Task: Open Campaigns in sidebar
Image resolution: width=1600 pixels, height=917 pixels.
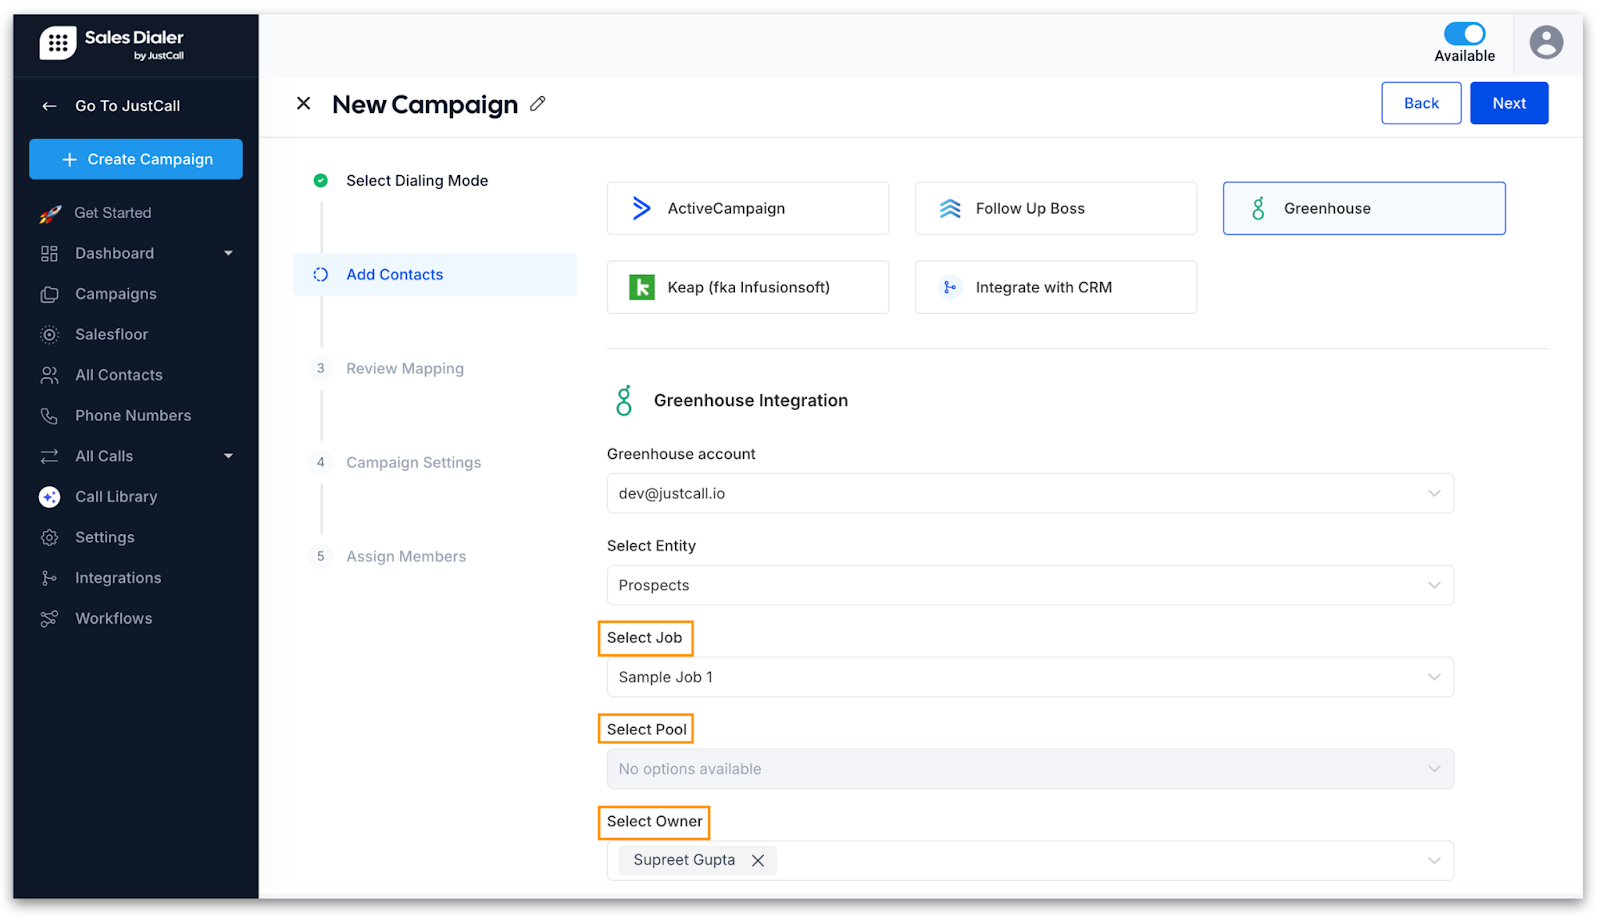Action: [x=116, y=294]
